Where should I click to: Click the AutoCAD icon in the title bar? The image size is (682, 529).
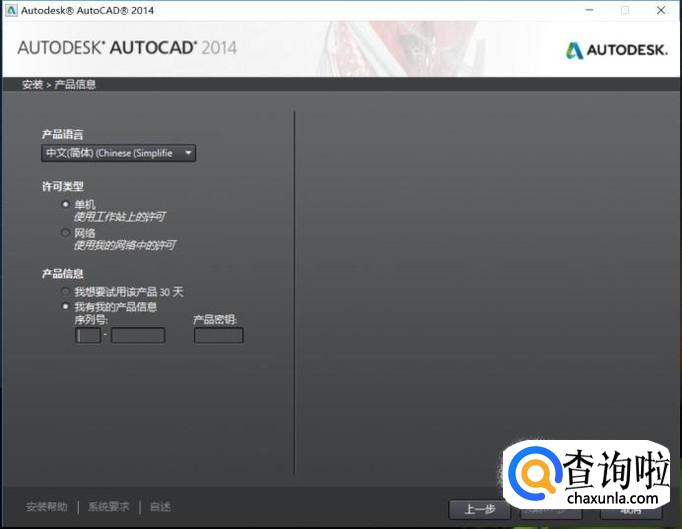pyautogui.click(x=10, y=10)
